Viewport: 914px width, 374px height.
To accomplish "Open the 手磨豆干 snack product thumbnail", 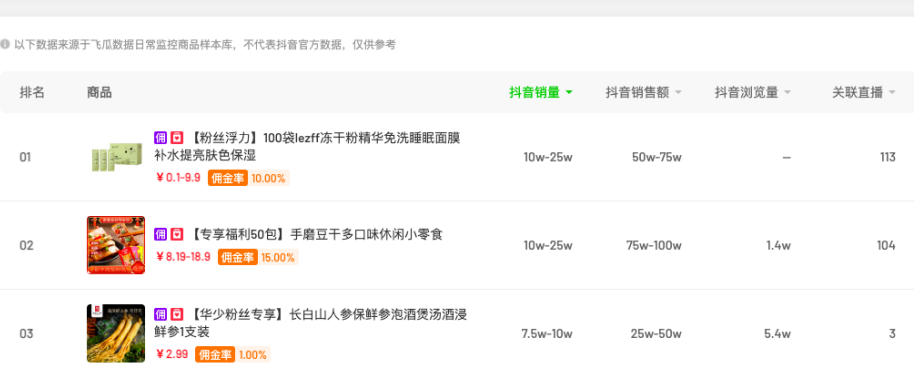I will coord(116,245).
